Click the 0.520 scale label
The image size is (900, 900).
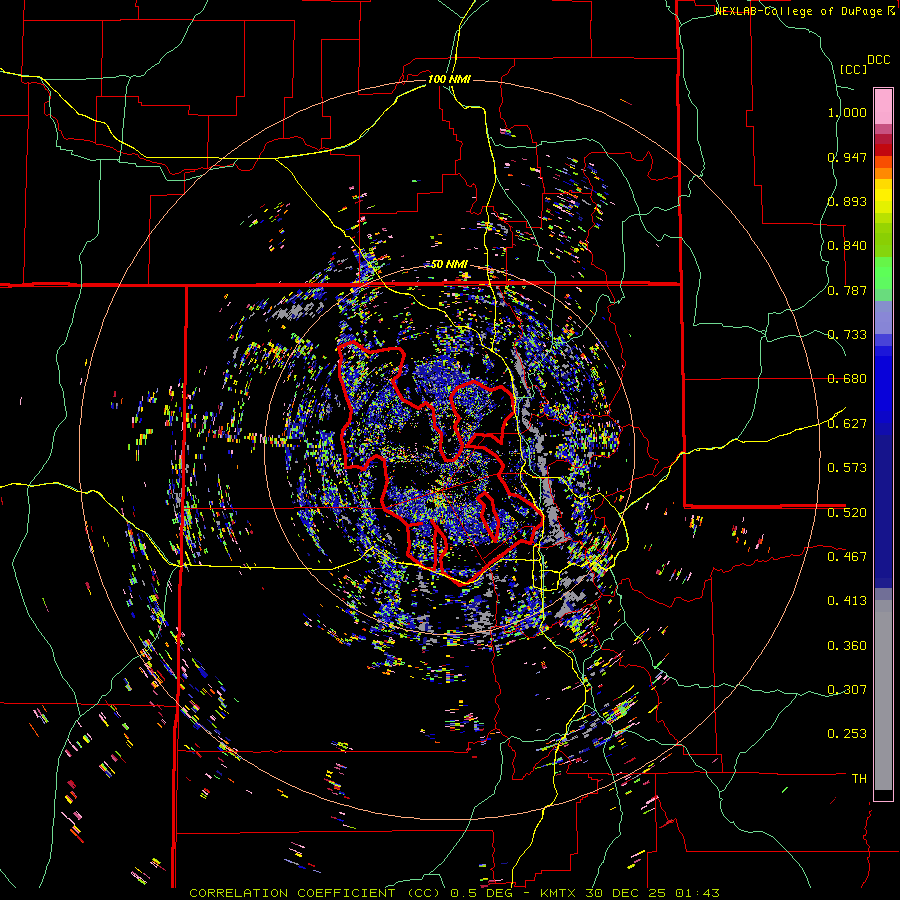[x=847, y=513]
